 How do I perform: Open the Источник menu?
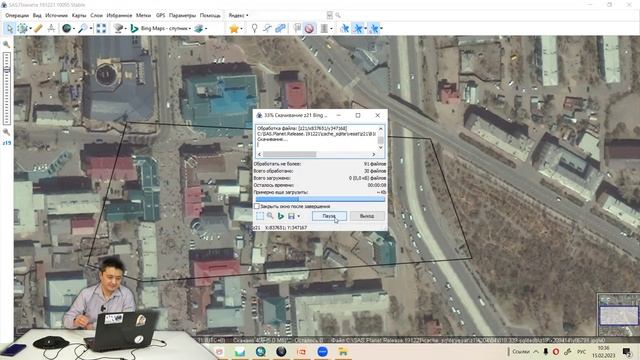pos(56,15)
